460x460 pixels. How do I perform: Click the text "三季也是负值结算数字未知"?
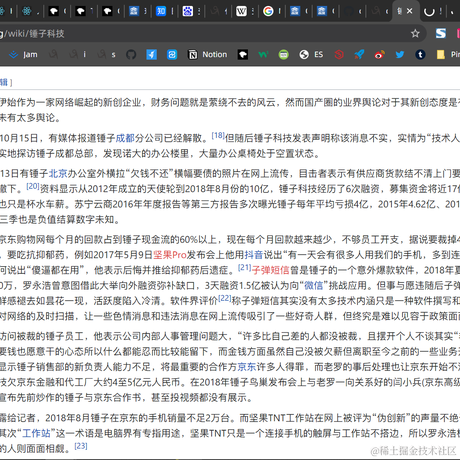pos(56,220)
